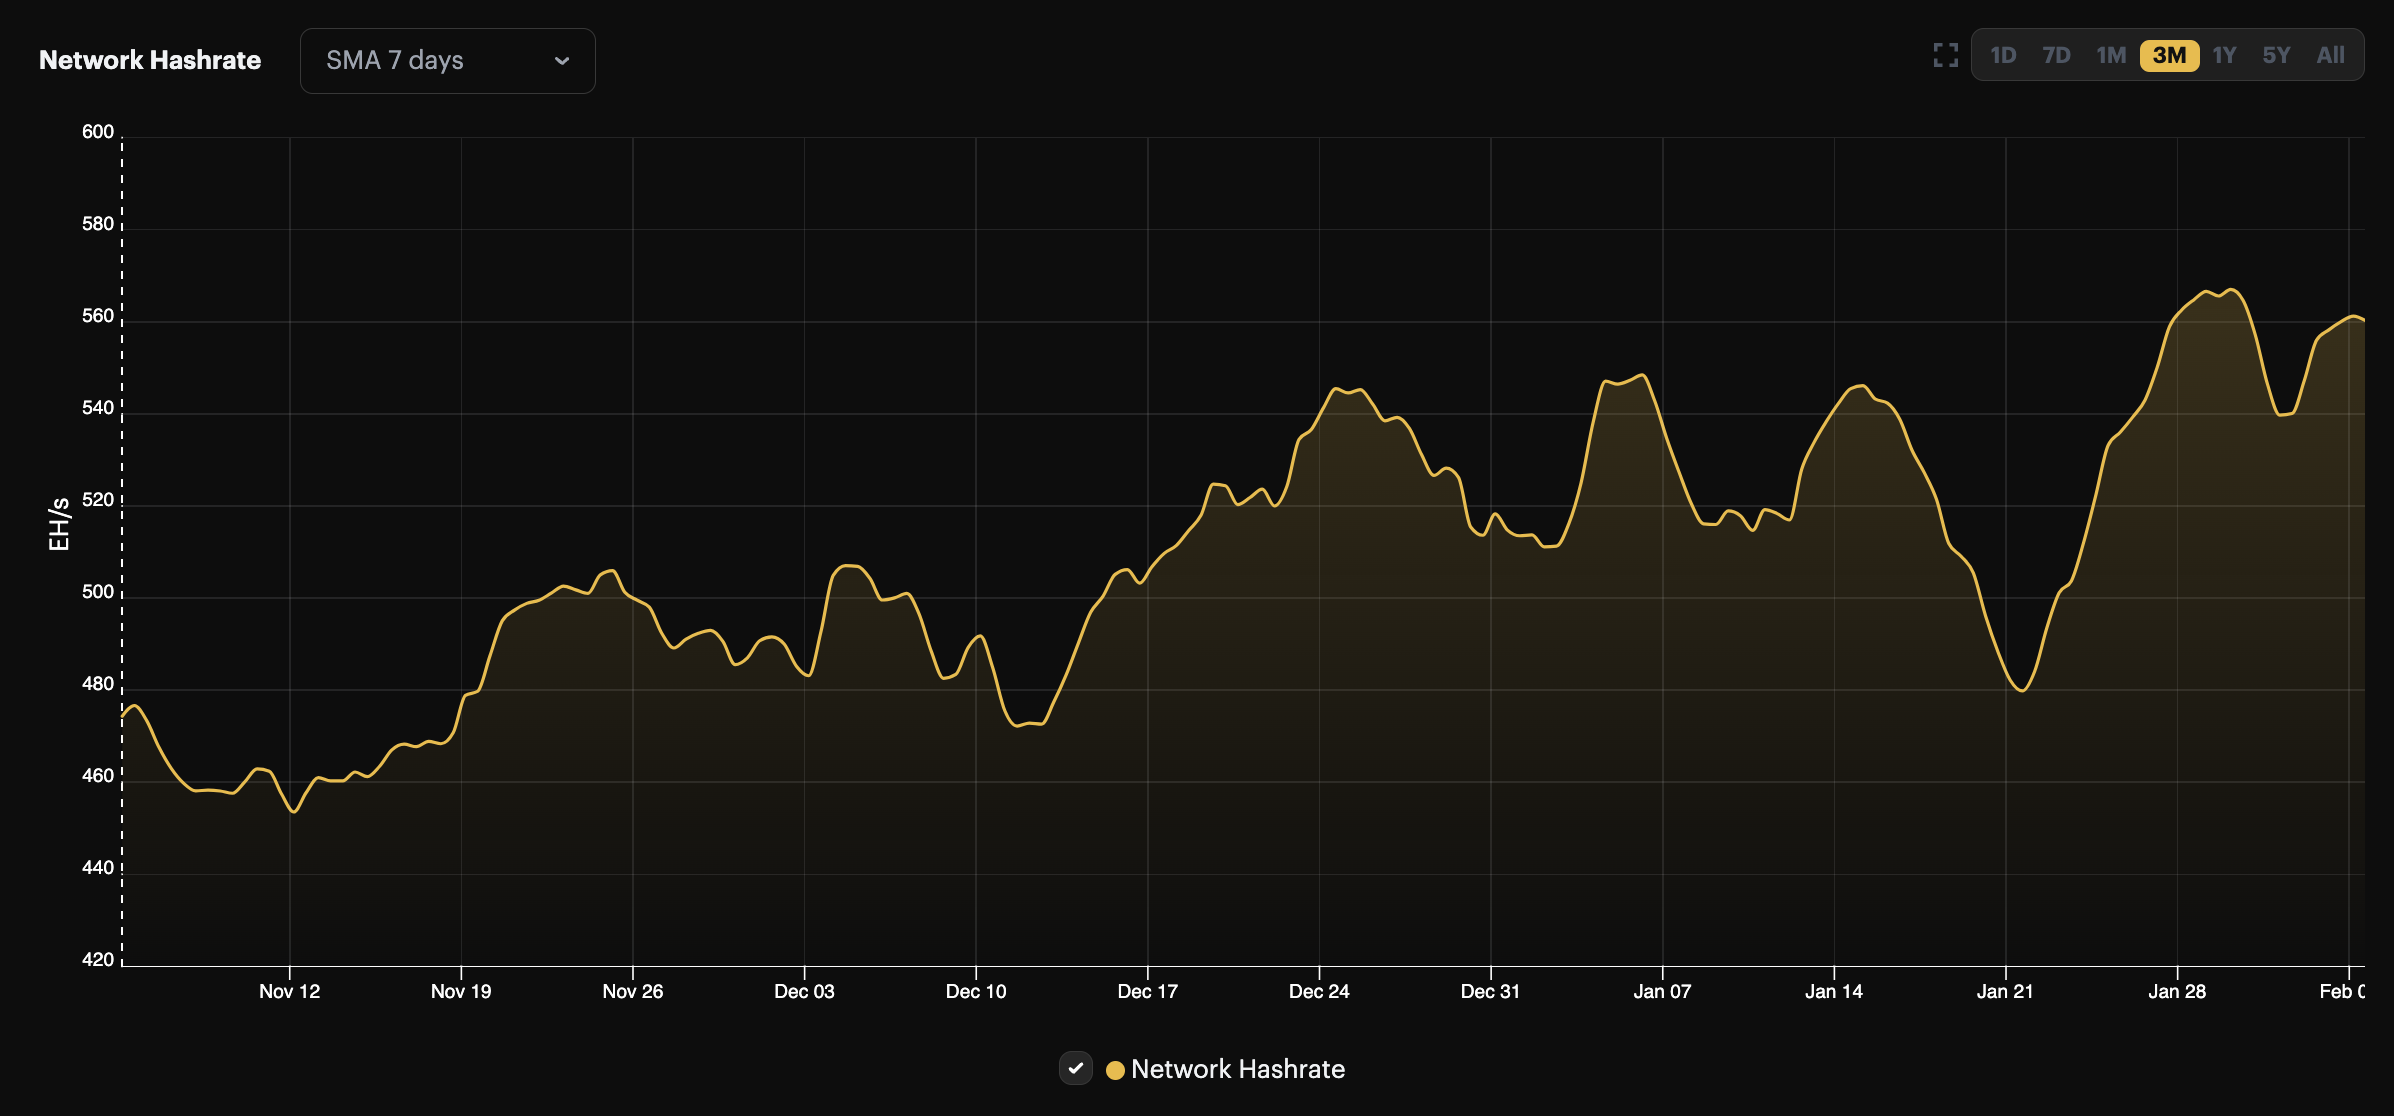Click the Dec 24 date label
The image size is (2394, 1116).
[x=1320, y=991]
